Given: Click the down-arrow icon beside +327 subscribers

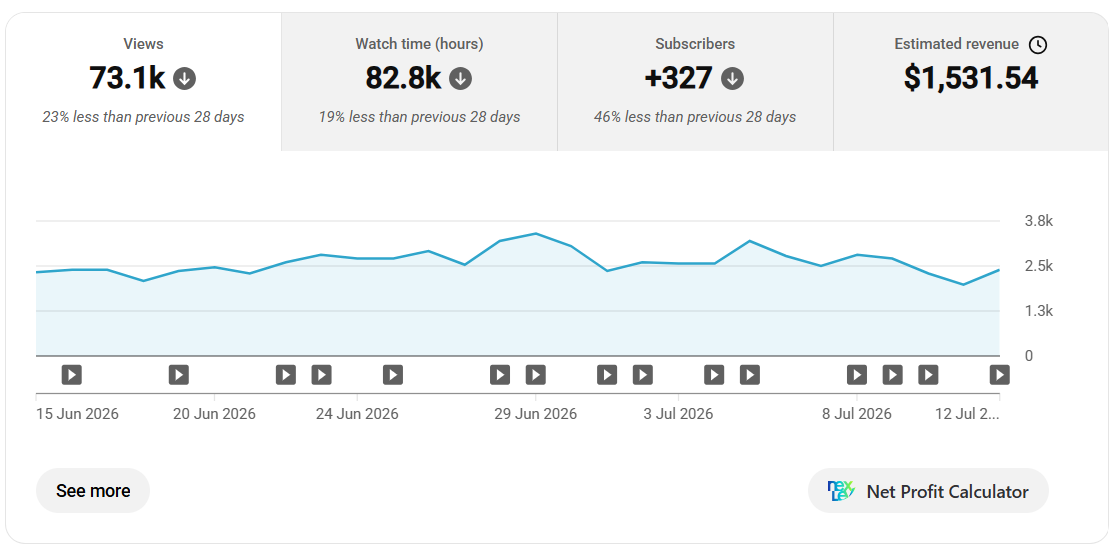Looking at the screenshot, I should coord(733,79).
